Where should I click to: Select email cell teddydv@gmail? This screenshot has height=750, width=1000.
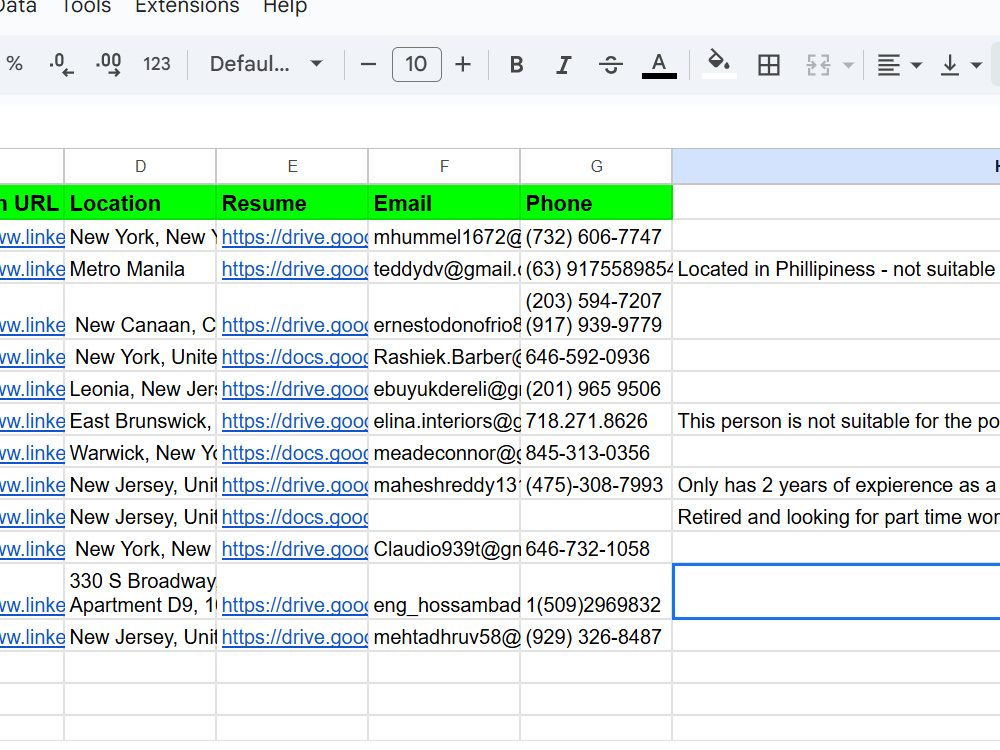444,269
